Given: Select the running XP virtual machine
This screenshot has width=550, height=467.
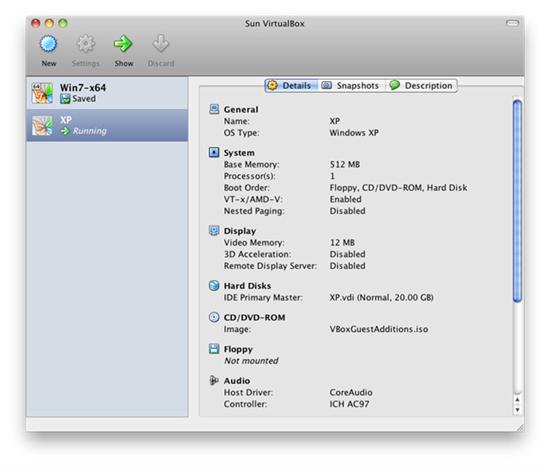Looking at the screenshot, I should [x=107, y=125].
